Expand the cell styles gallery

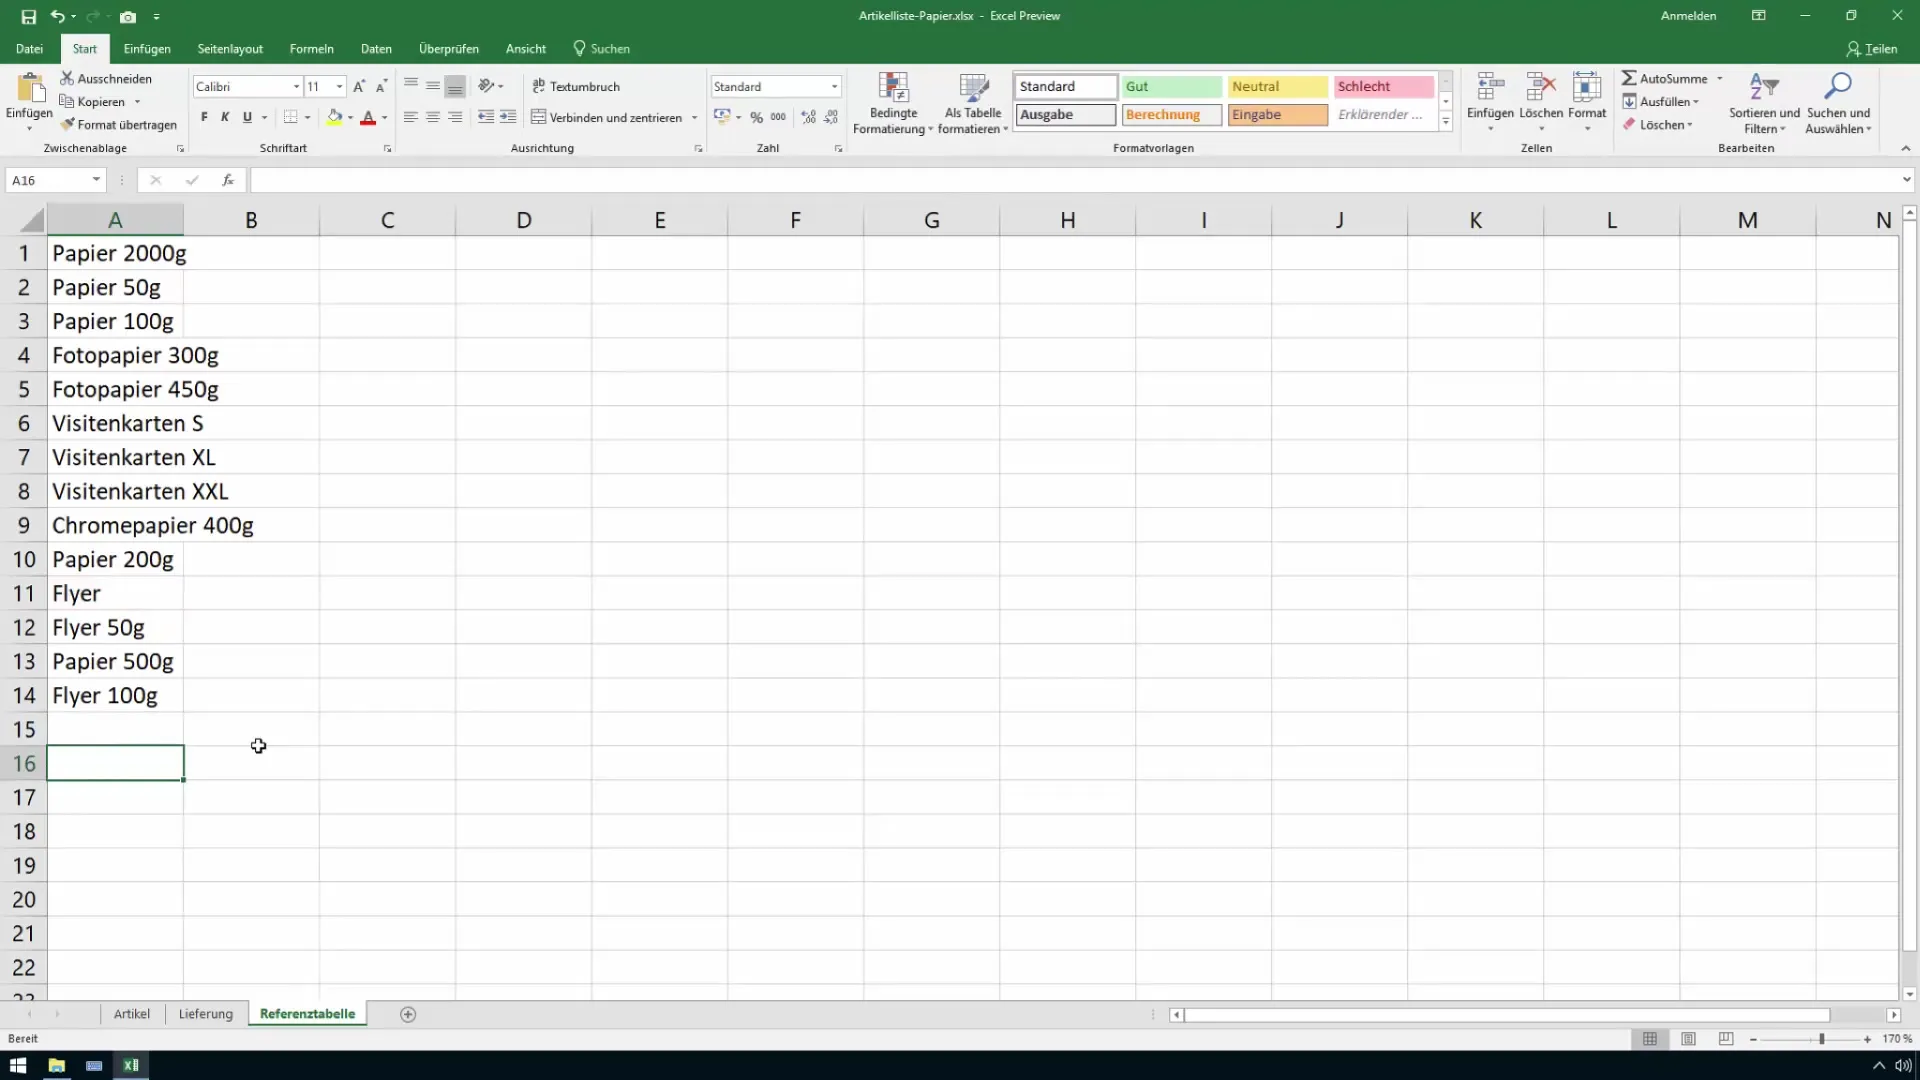click(1446, 121)
